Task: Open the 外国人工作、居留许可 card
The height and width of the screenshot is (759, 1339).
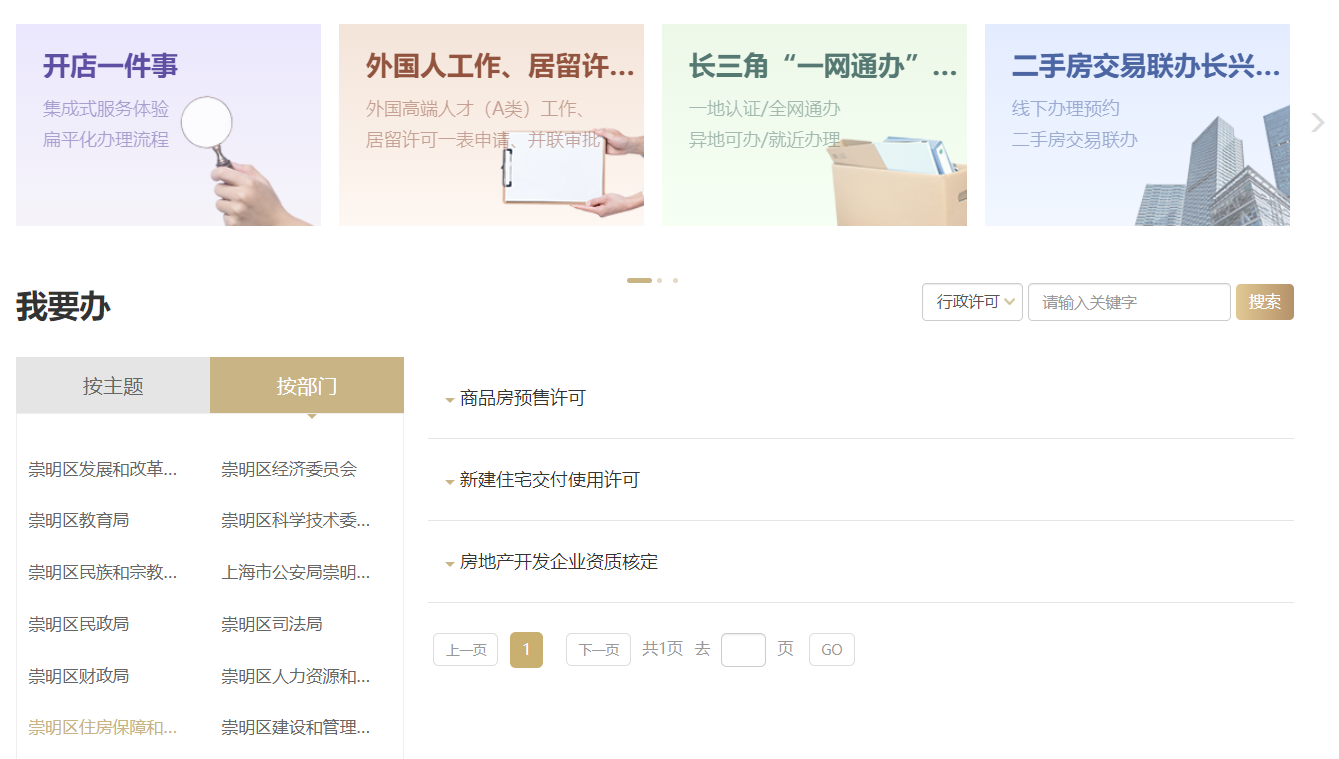Action: pyautogui.click(x=491, y=125)
